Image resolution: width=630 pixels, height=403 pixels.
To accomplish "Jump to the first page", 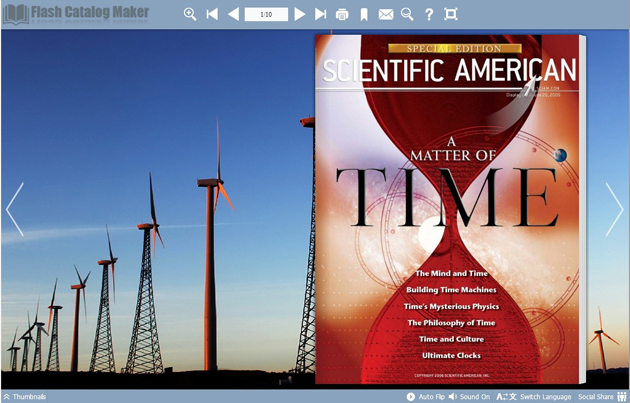I will (212, 14).
